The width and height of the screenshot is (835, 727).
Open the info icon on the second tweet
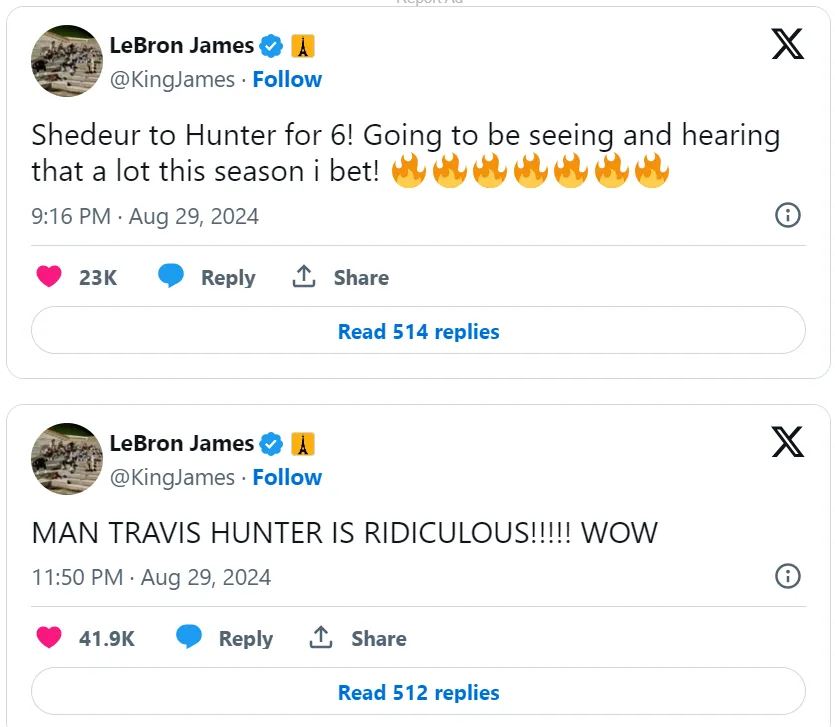pyautogui.click(x=788, y=577)
